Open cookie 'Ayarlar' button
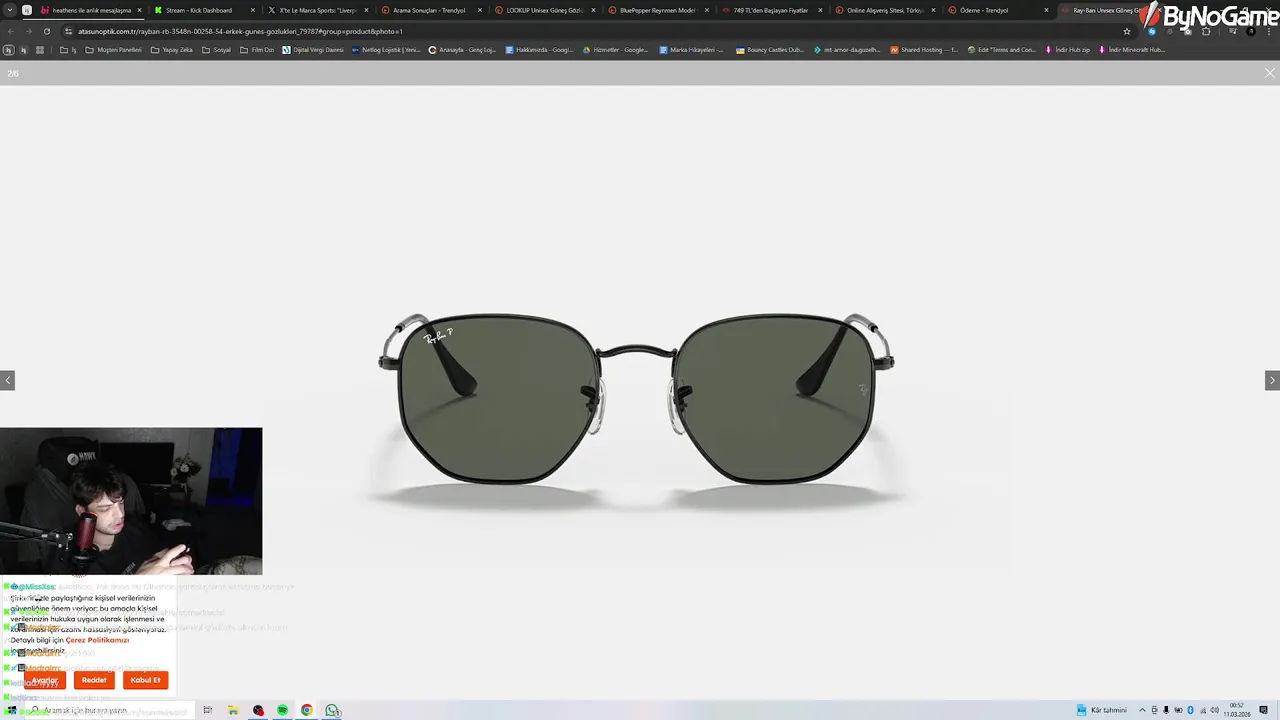 (x=45, y=680)
